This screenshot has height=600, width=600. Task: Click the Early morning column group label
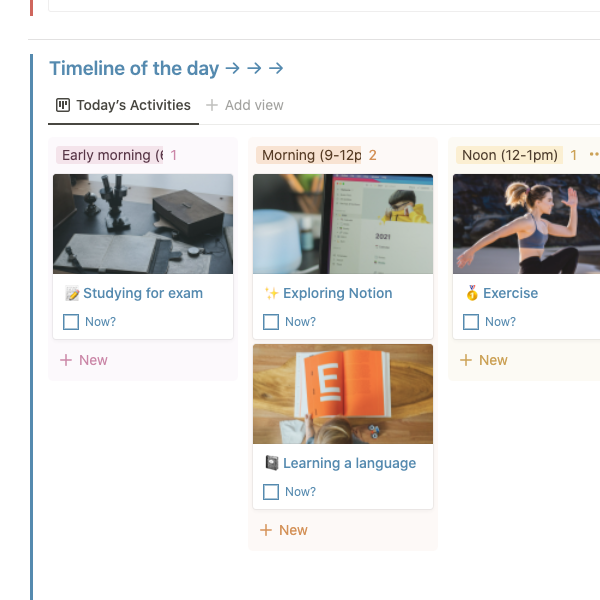tap(110, 155)
